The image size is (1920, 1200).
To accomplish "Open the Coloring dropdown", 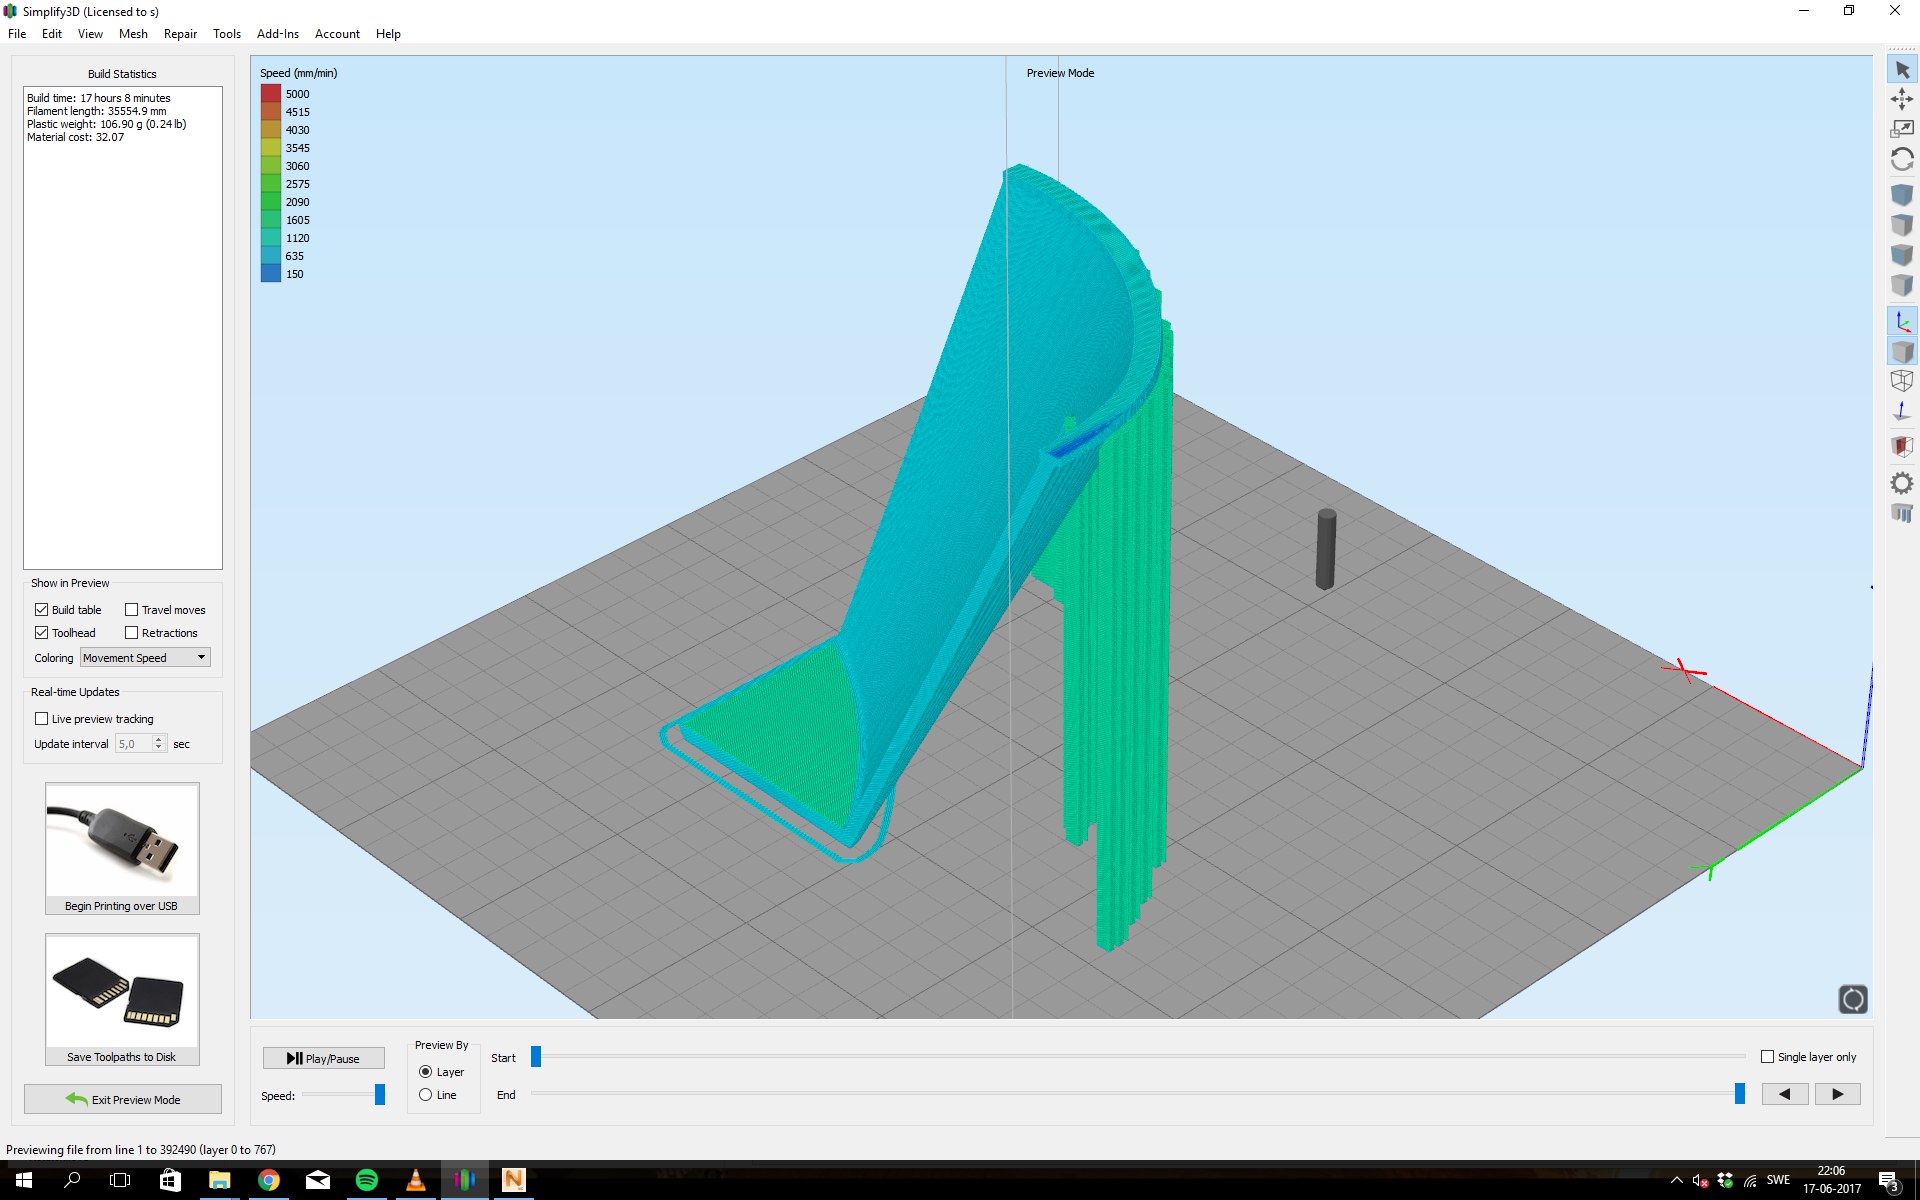I will pos(145,658).
